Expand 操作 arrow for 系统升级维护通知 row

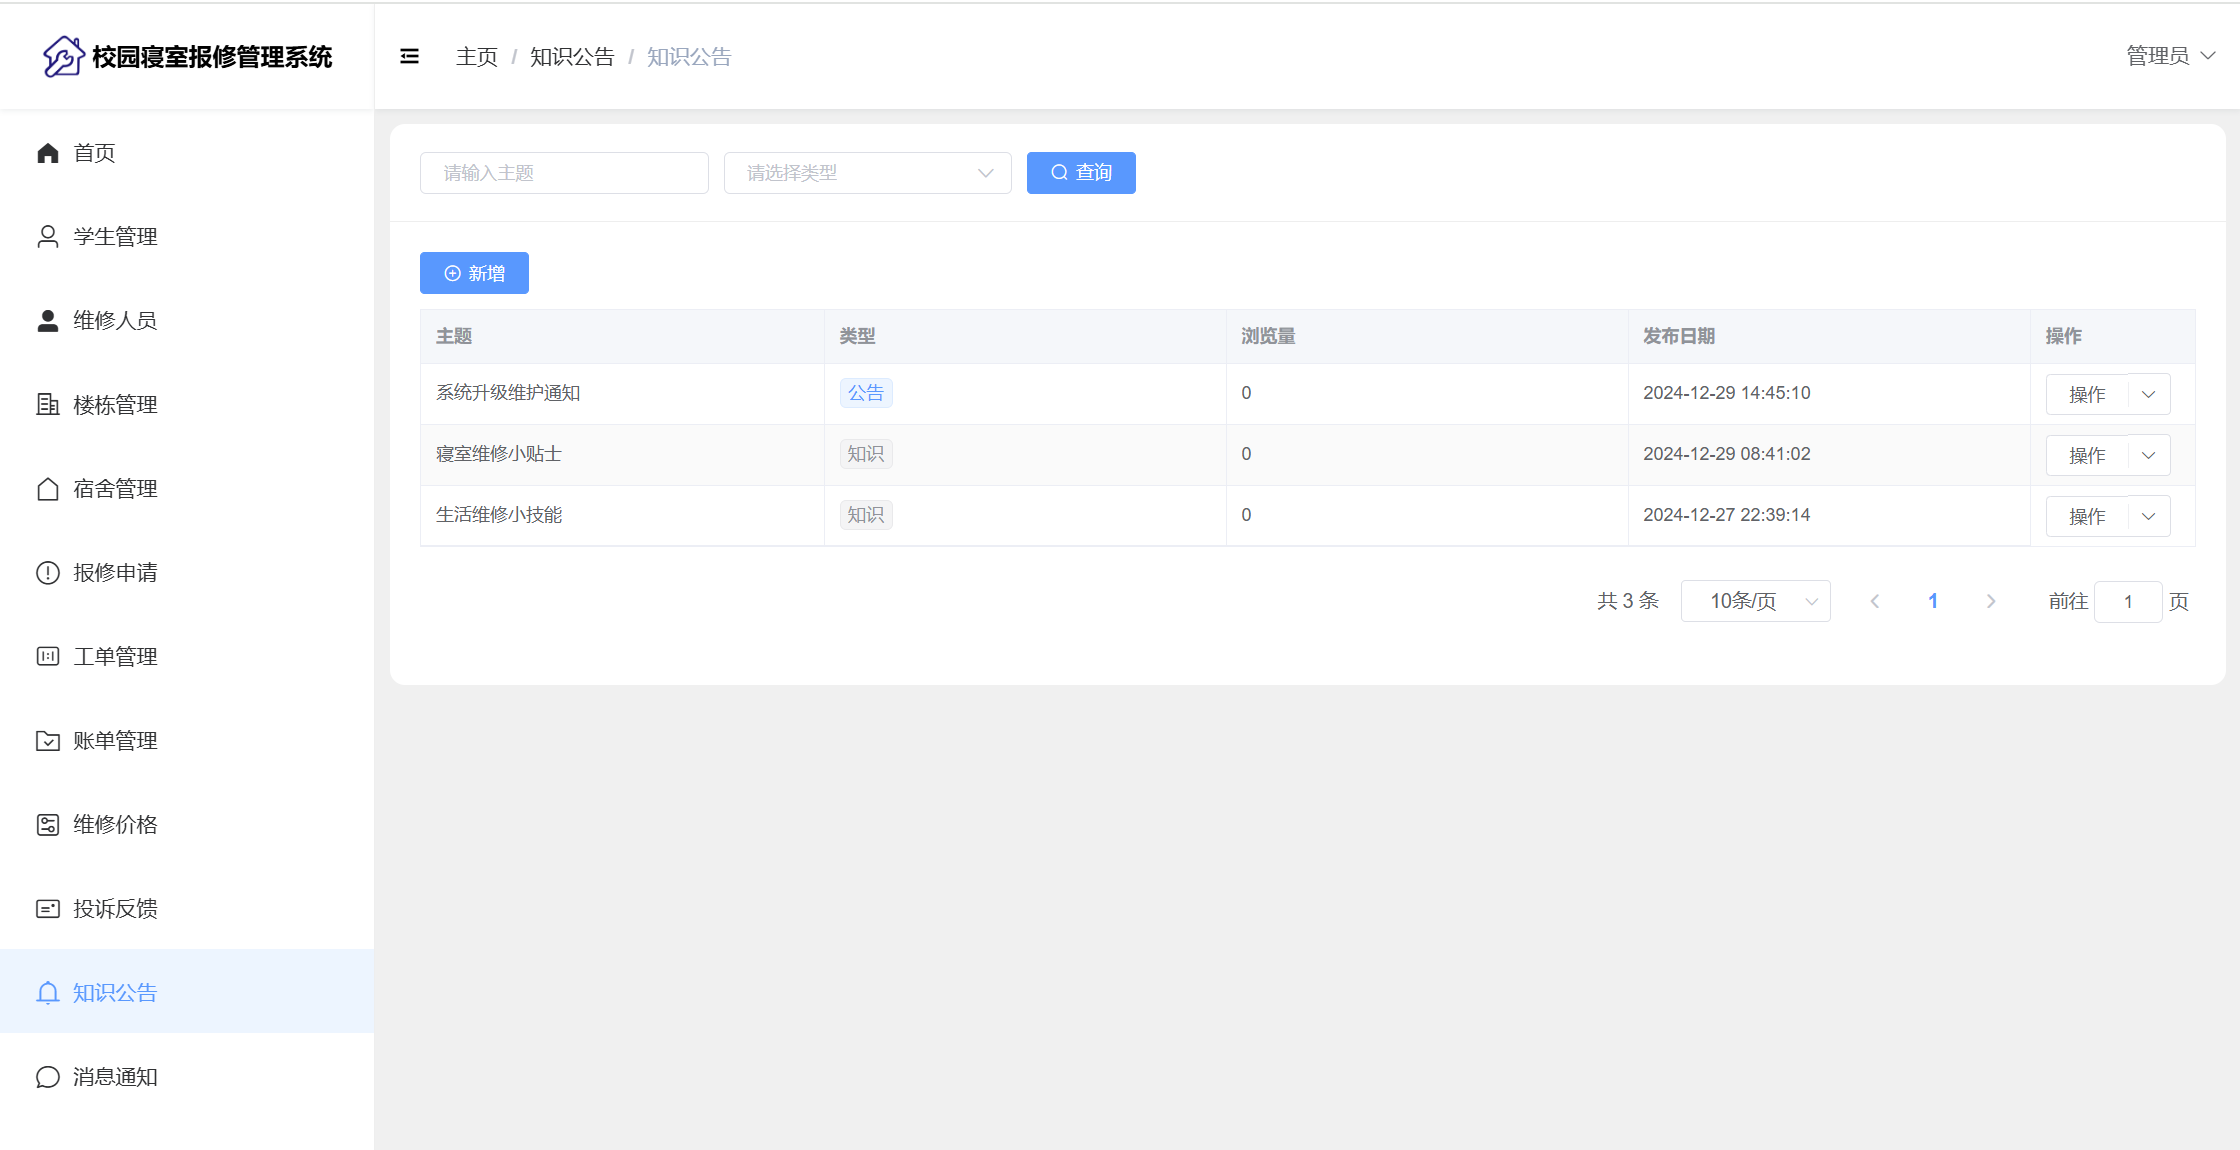[x=2148, y=394]
